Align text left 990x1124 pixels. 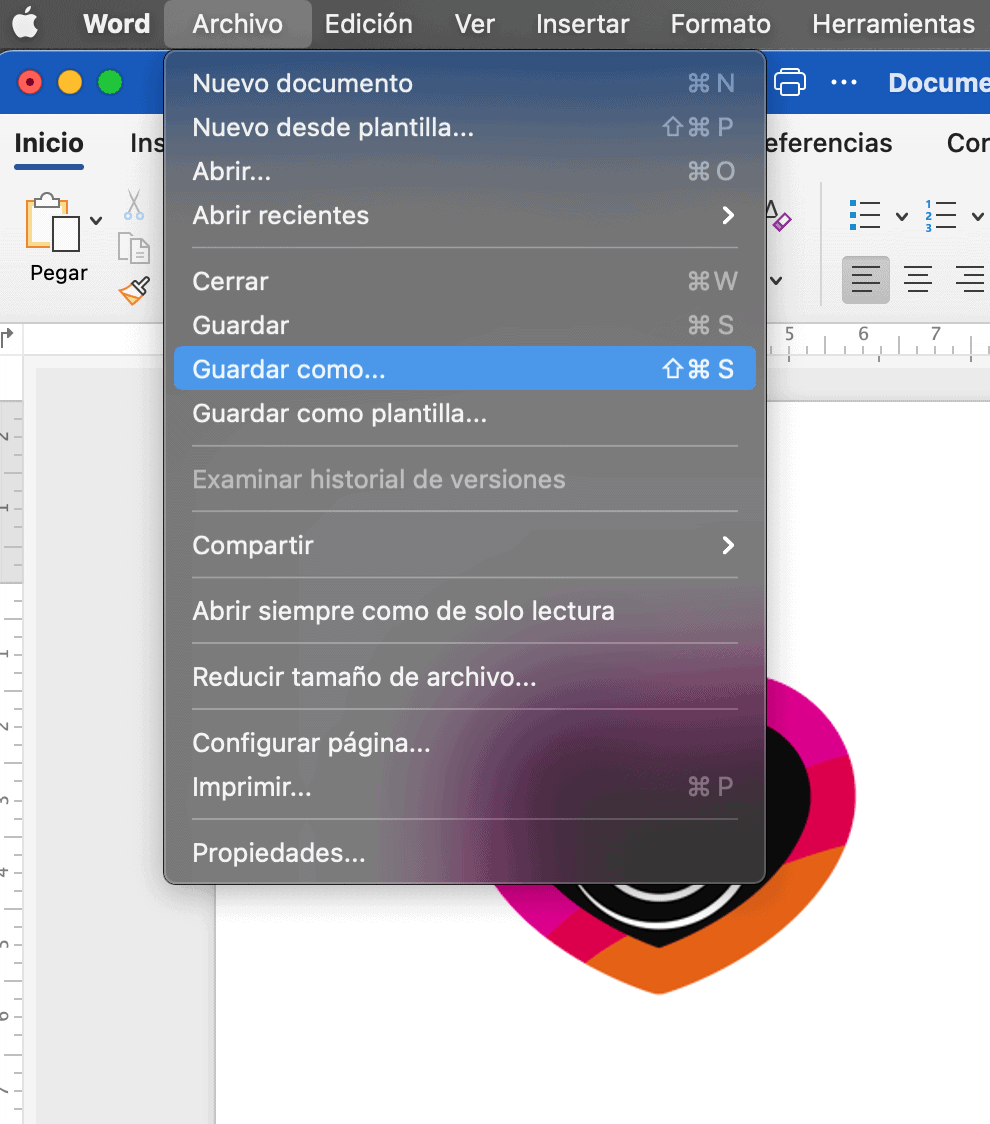(x=865, y=280)
